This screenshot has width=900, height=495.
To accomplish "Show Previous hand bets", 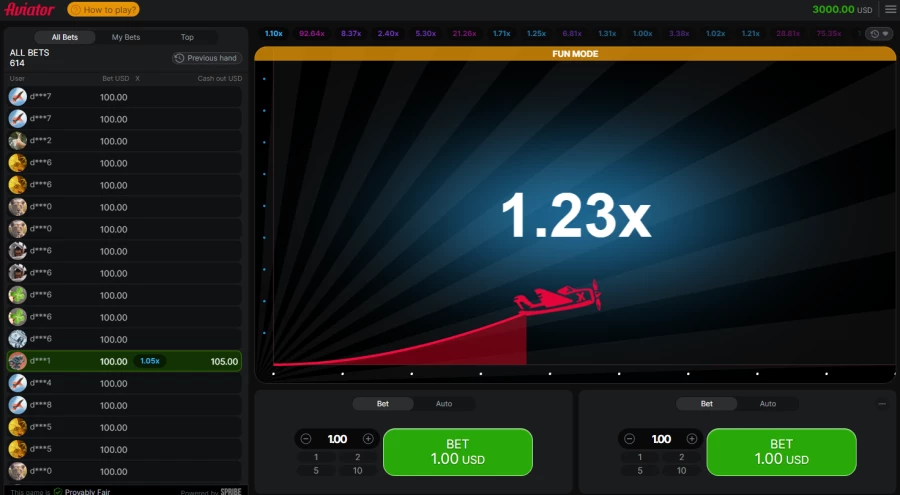I will 207,58.
